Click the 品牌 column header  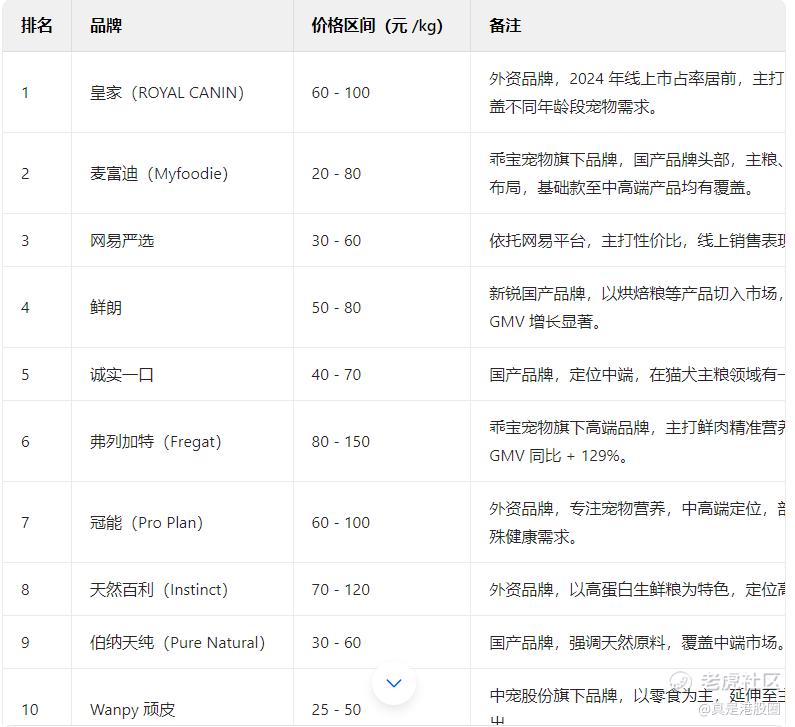[x=106, y=25]
